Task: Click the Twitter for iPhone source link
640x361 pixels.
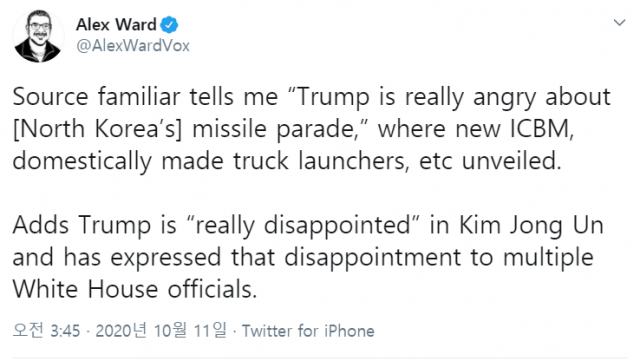Action: (308, 331)
